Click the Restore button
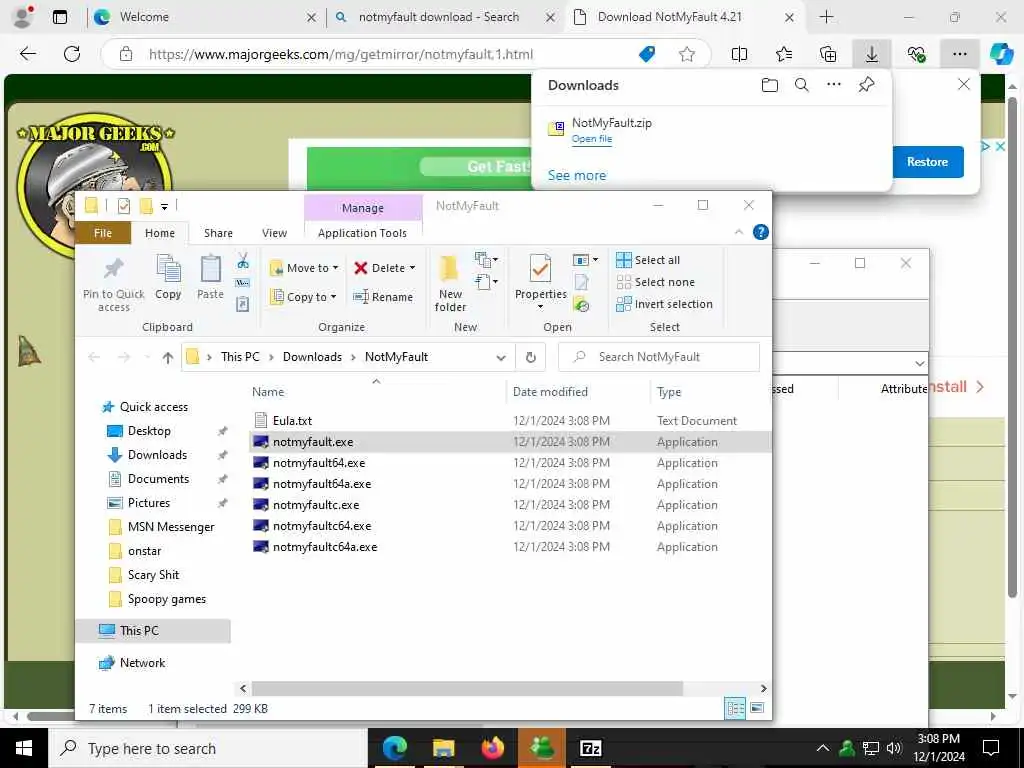This screenshot has width=1024, height=768. point(927,162)
